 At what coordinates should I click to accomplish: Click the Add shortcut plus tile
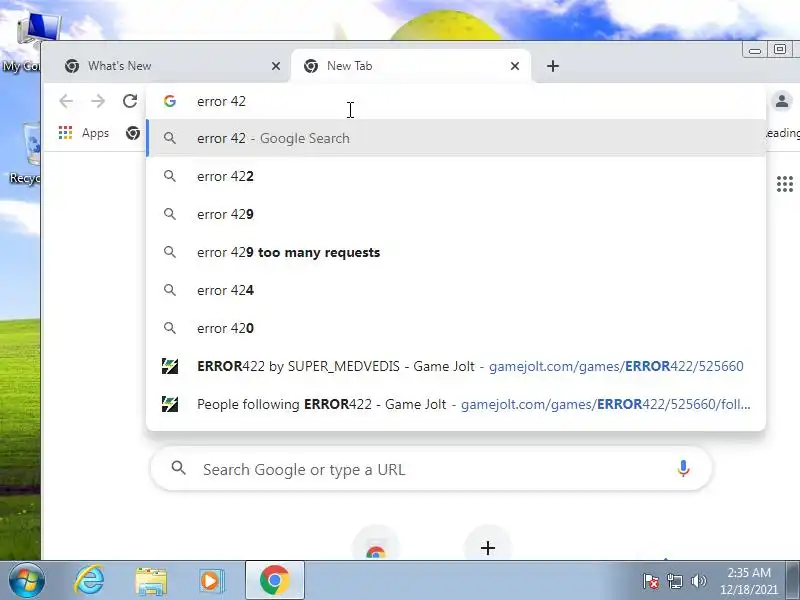click(488, 547)
